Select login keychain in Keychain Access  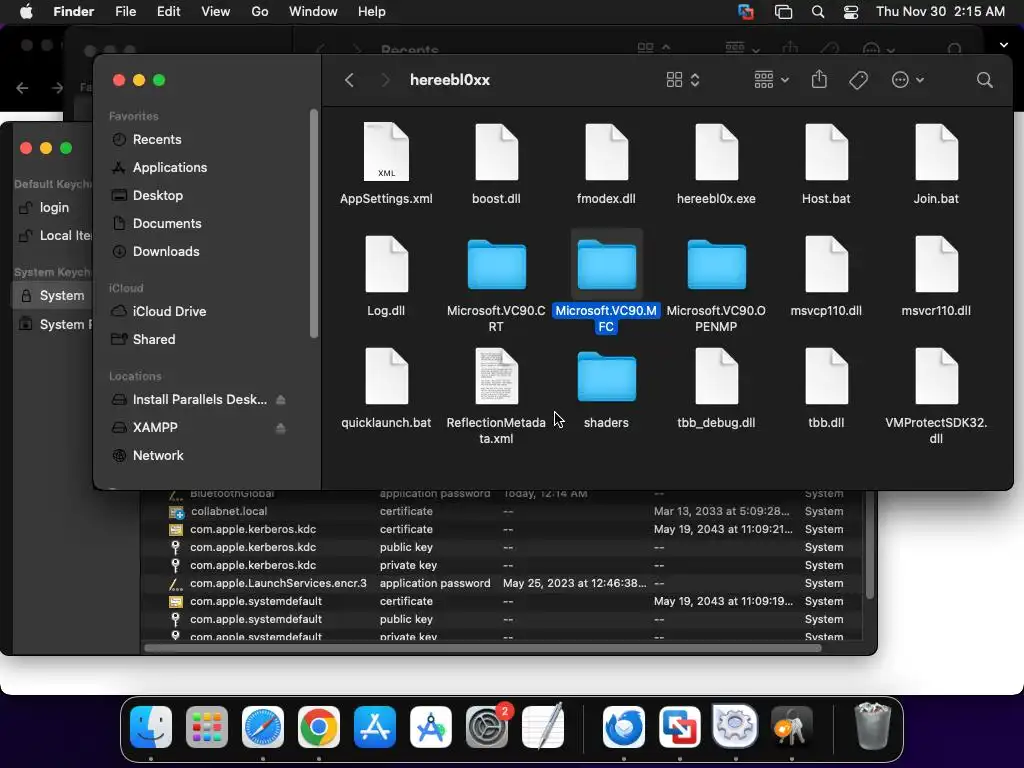54,208
